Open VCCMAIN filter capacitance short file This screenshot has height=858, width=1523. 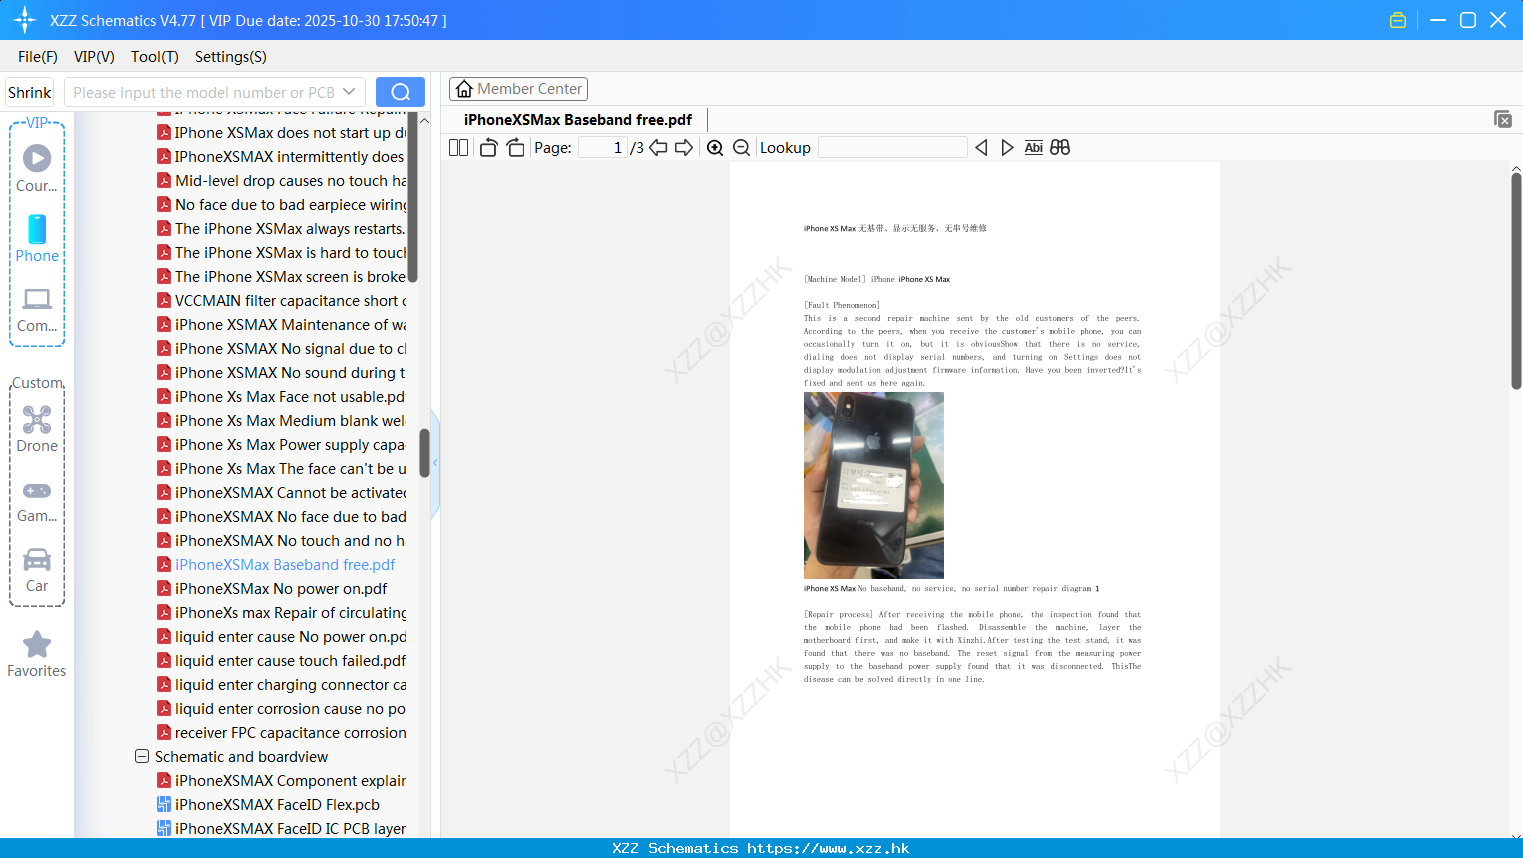pyautogui.click(x=281, y=301)
